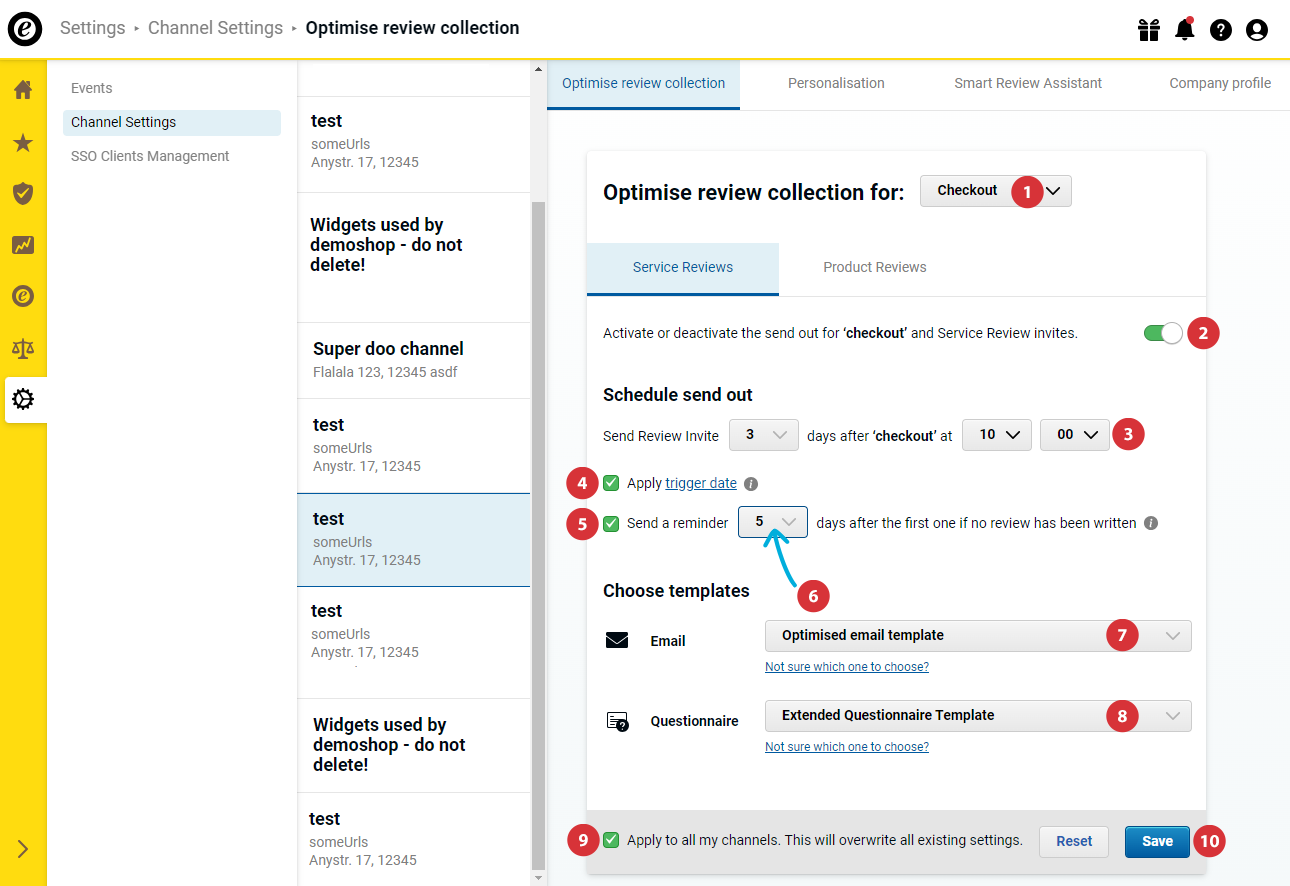Click the Reset button
1290x886 pixels.
point(1074,842)
